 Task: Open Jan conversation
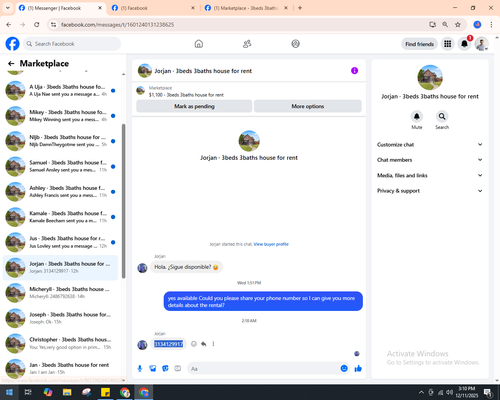click(x=60, y=369)
